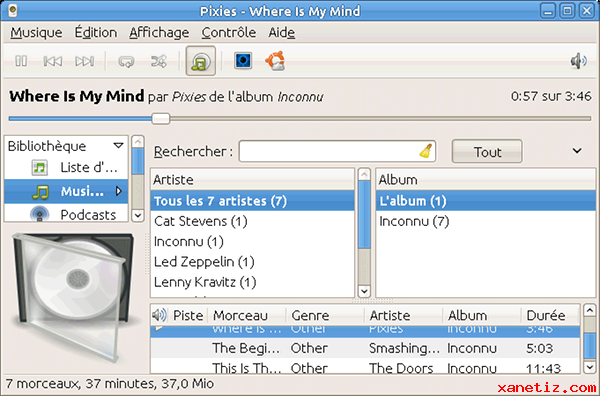
Task: Click the 7 morceaux status bar text
Action: pyautogui.click(x=109, y=383)
